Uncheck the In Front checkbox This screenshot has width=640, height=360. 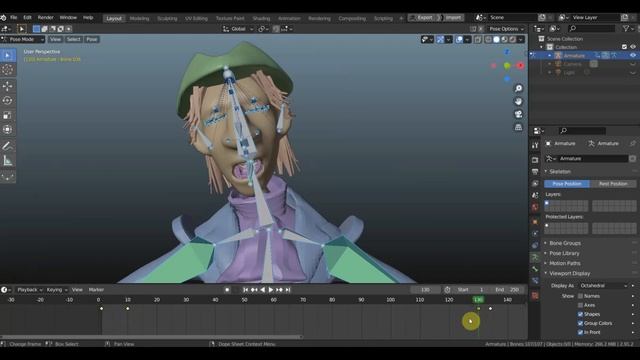pyautogui.click(x=580, y=332)
